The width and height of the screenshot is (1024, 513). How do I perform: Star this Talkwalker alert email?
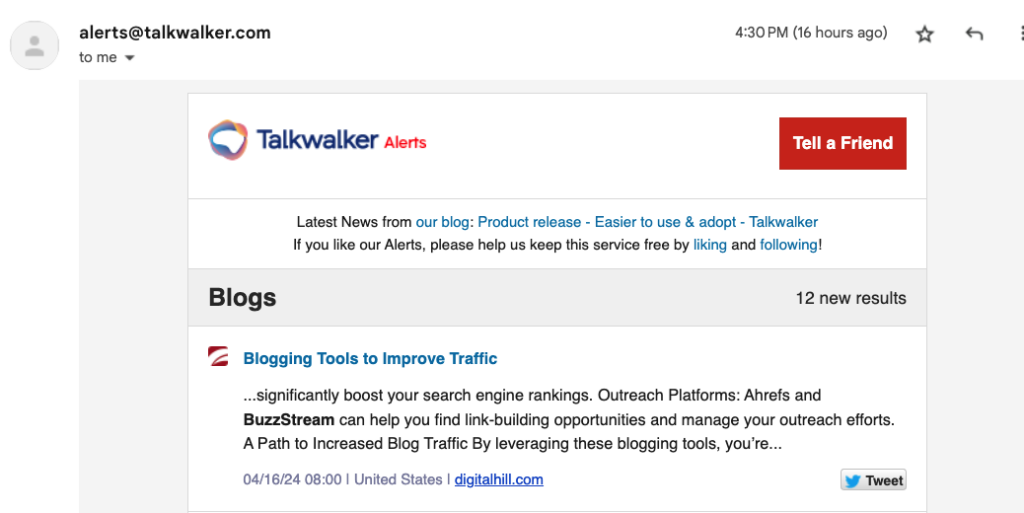[925, 34]
